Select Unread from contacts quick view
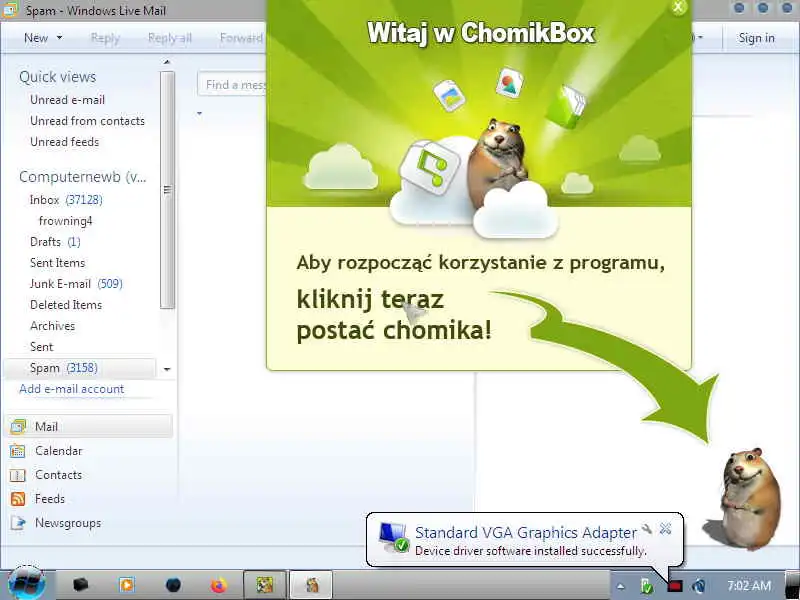This screenshot has width=800, height=600. click(87, 121)
